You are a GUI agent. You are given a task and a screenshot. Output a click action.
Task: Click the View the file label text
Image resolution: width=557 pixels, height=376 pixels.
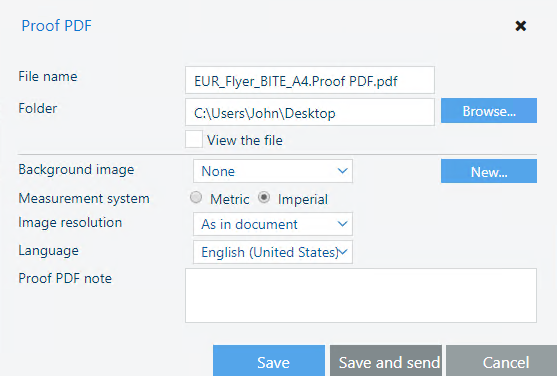[245, 140]
